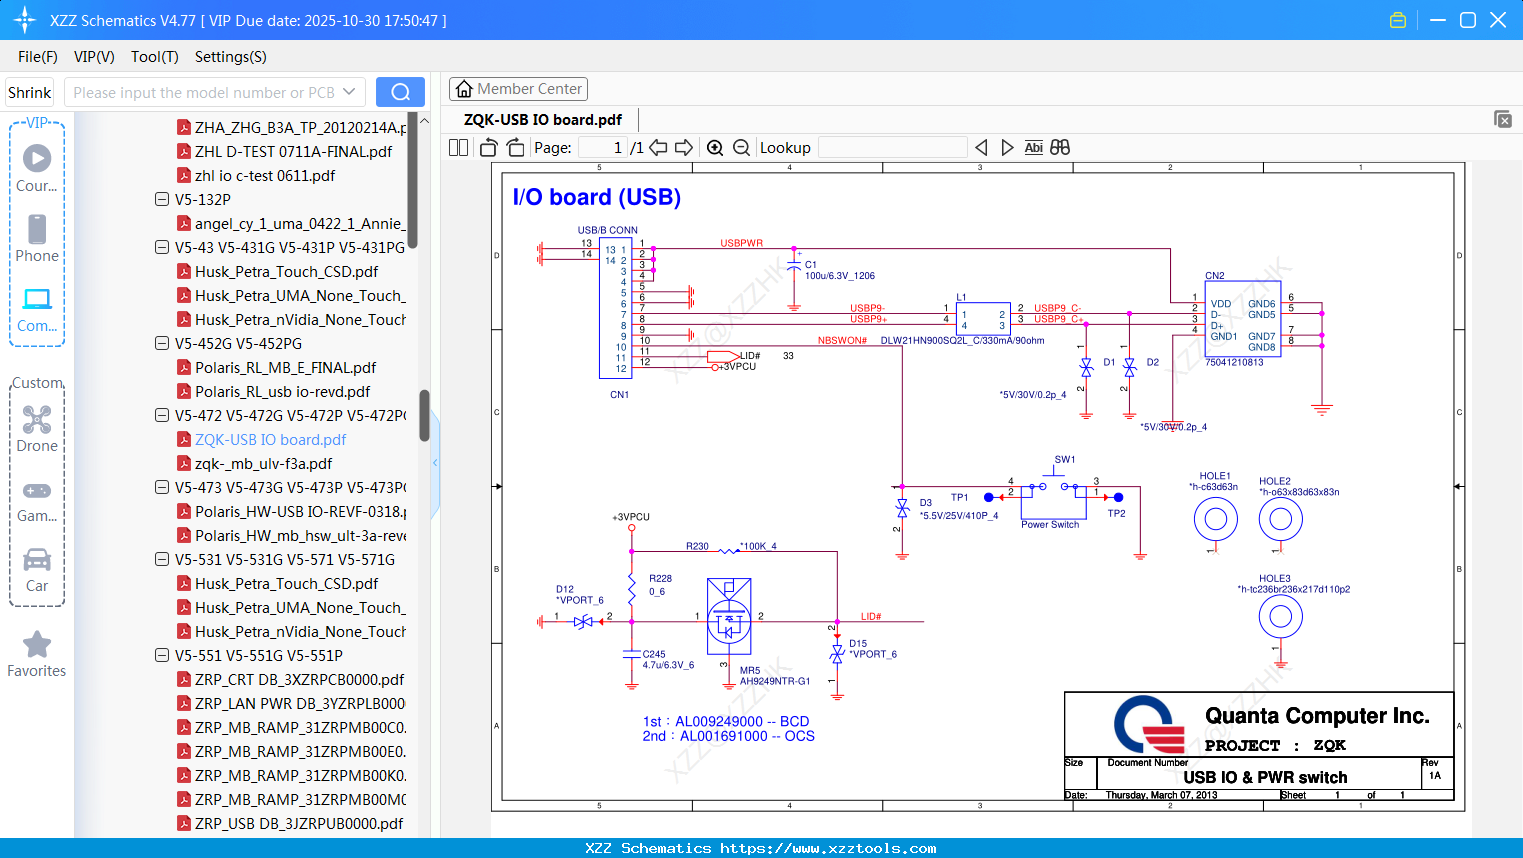Select the Car category icon
Image resolution: width=1523 pixels, height=858 pixels.
point(37,569)
